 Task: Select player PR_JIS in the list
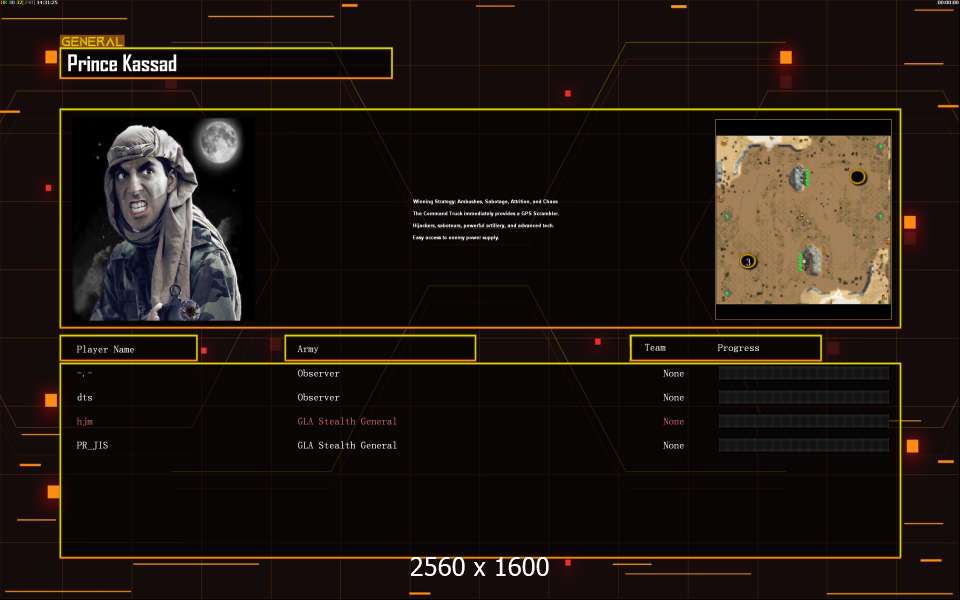click(92, 446)
